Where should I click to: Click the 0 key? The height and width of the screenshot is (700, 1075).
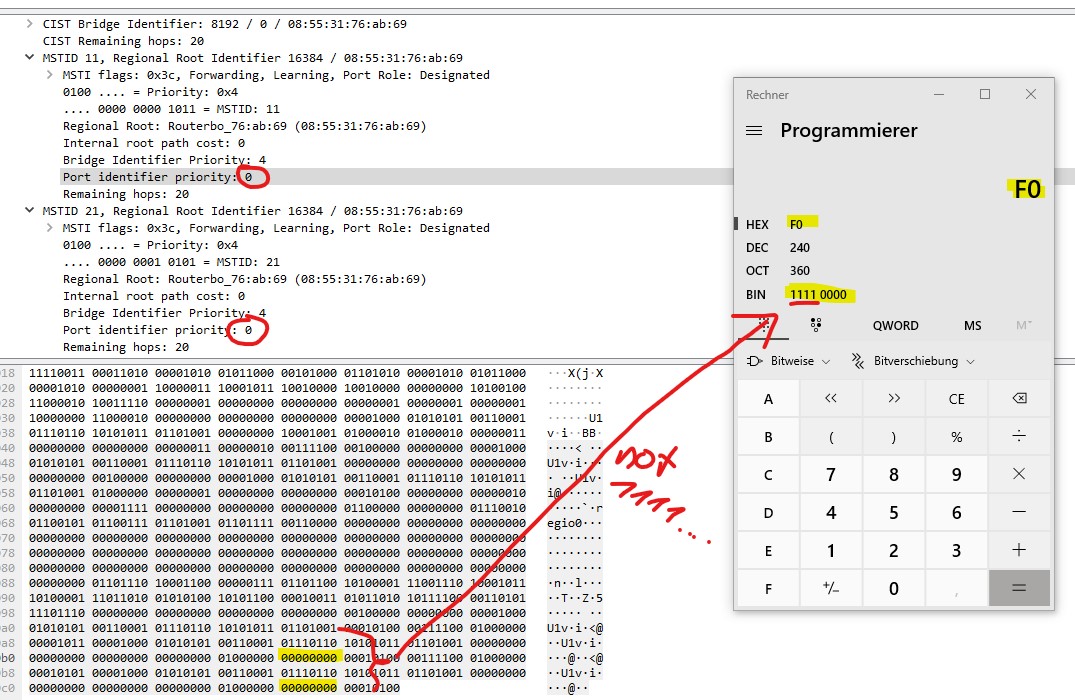pyautogui.click(x=894, y=588)
